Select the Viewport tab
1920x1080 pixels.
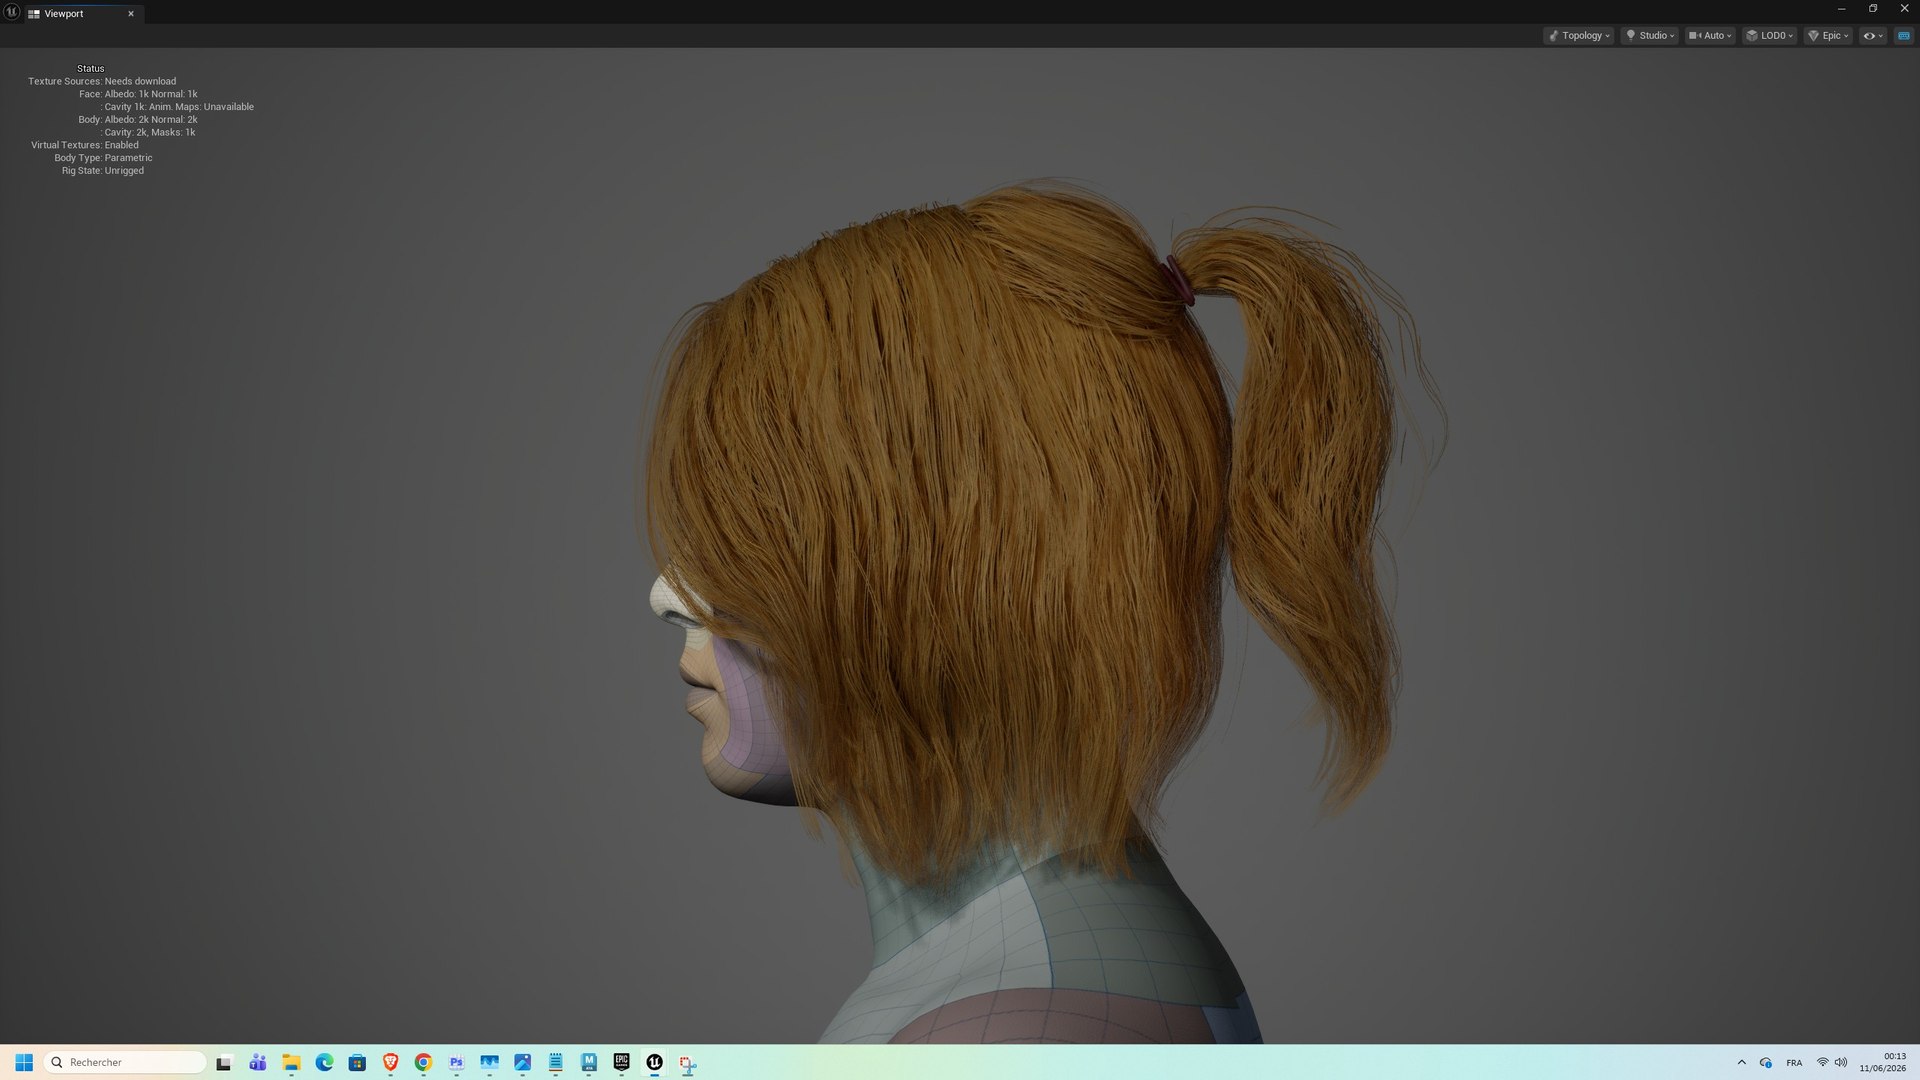coord(83,14)
